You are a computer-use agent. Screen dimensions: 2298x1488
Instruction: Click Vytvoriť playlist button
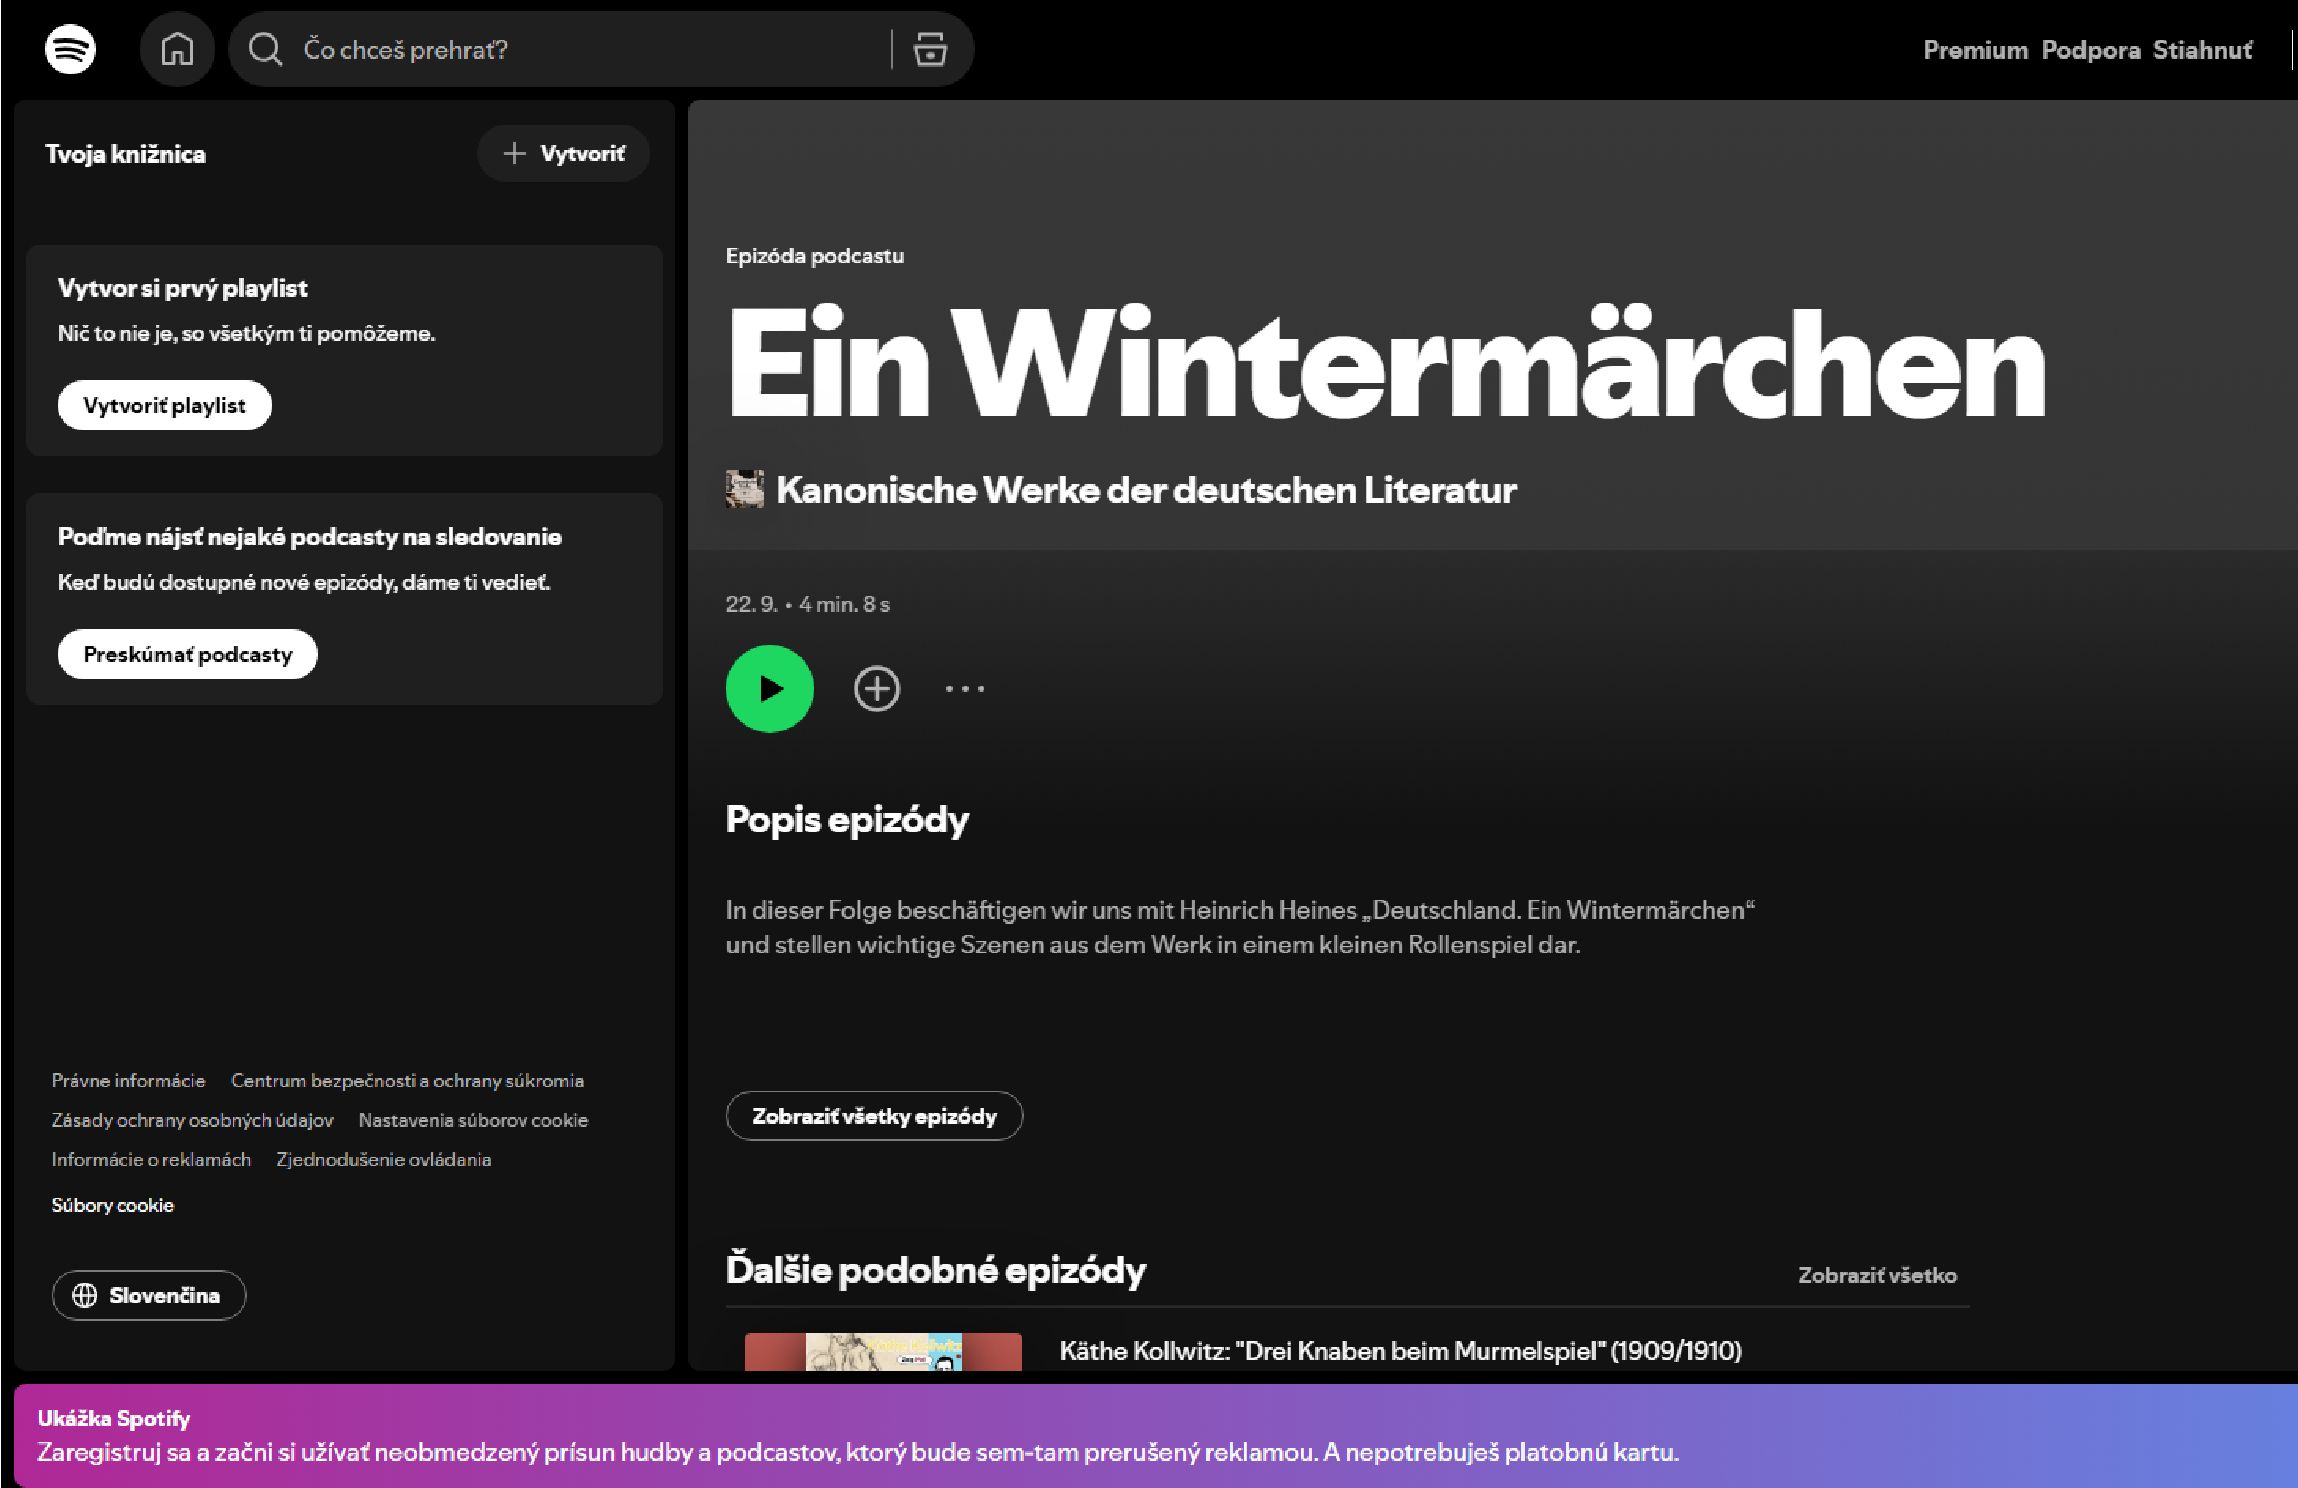coord(165,405)
